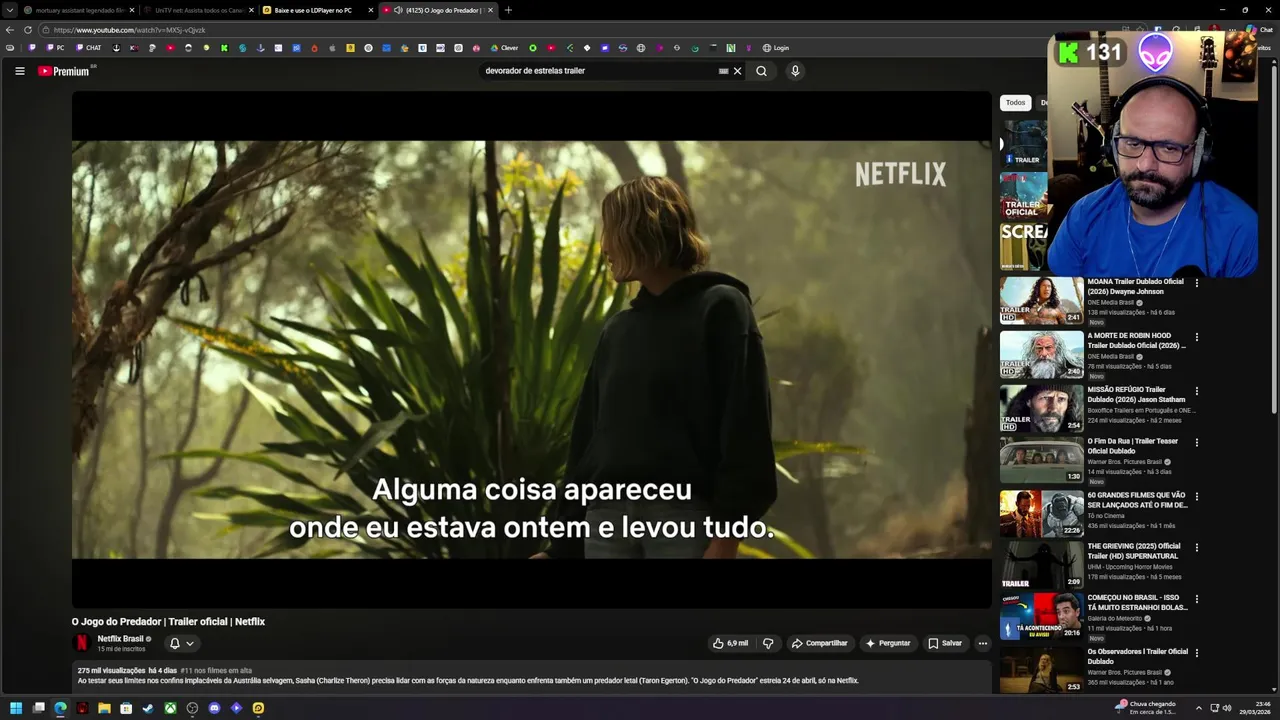
Task: Open the YouTube guide hamburger menu
Action: [x=19, y=71]
